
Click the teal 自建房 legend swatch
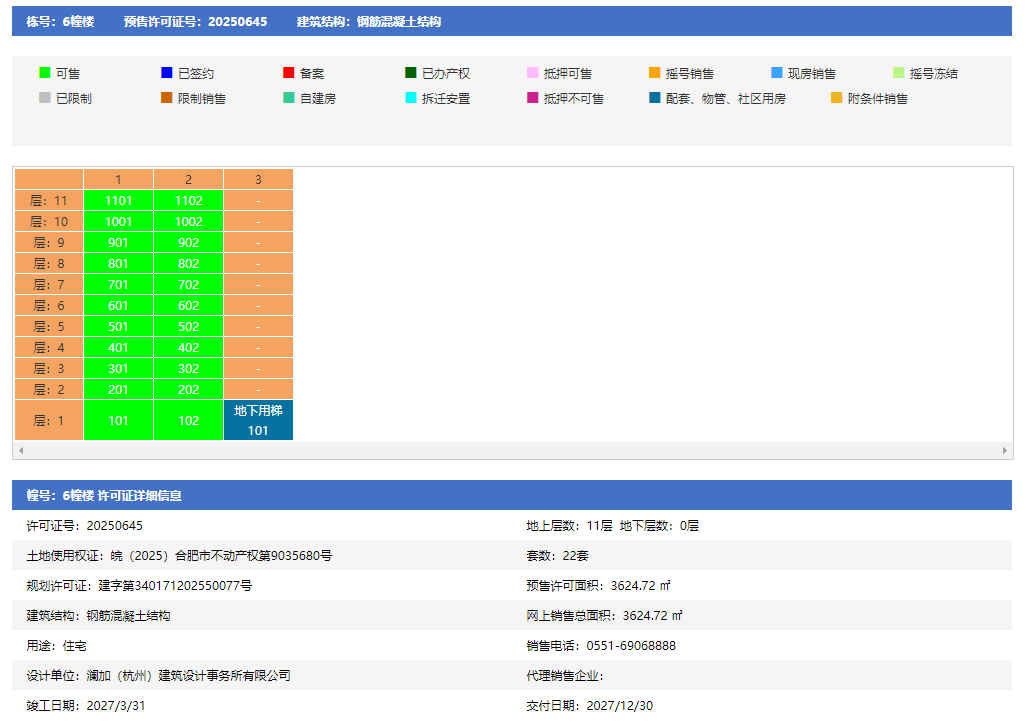(289, 98)
